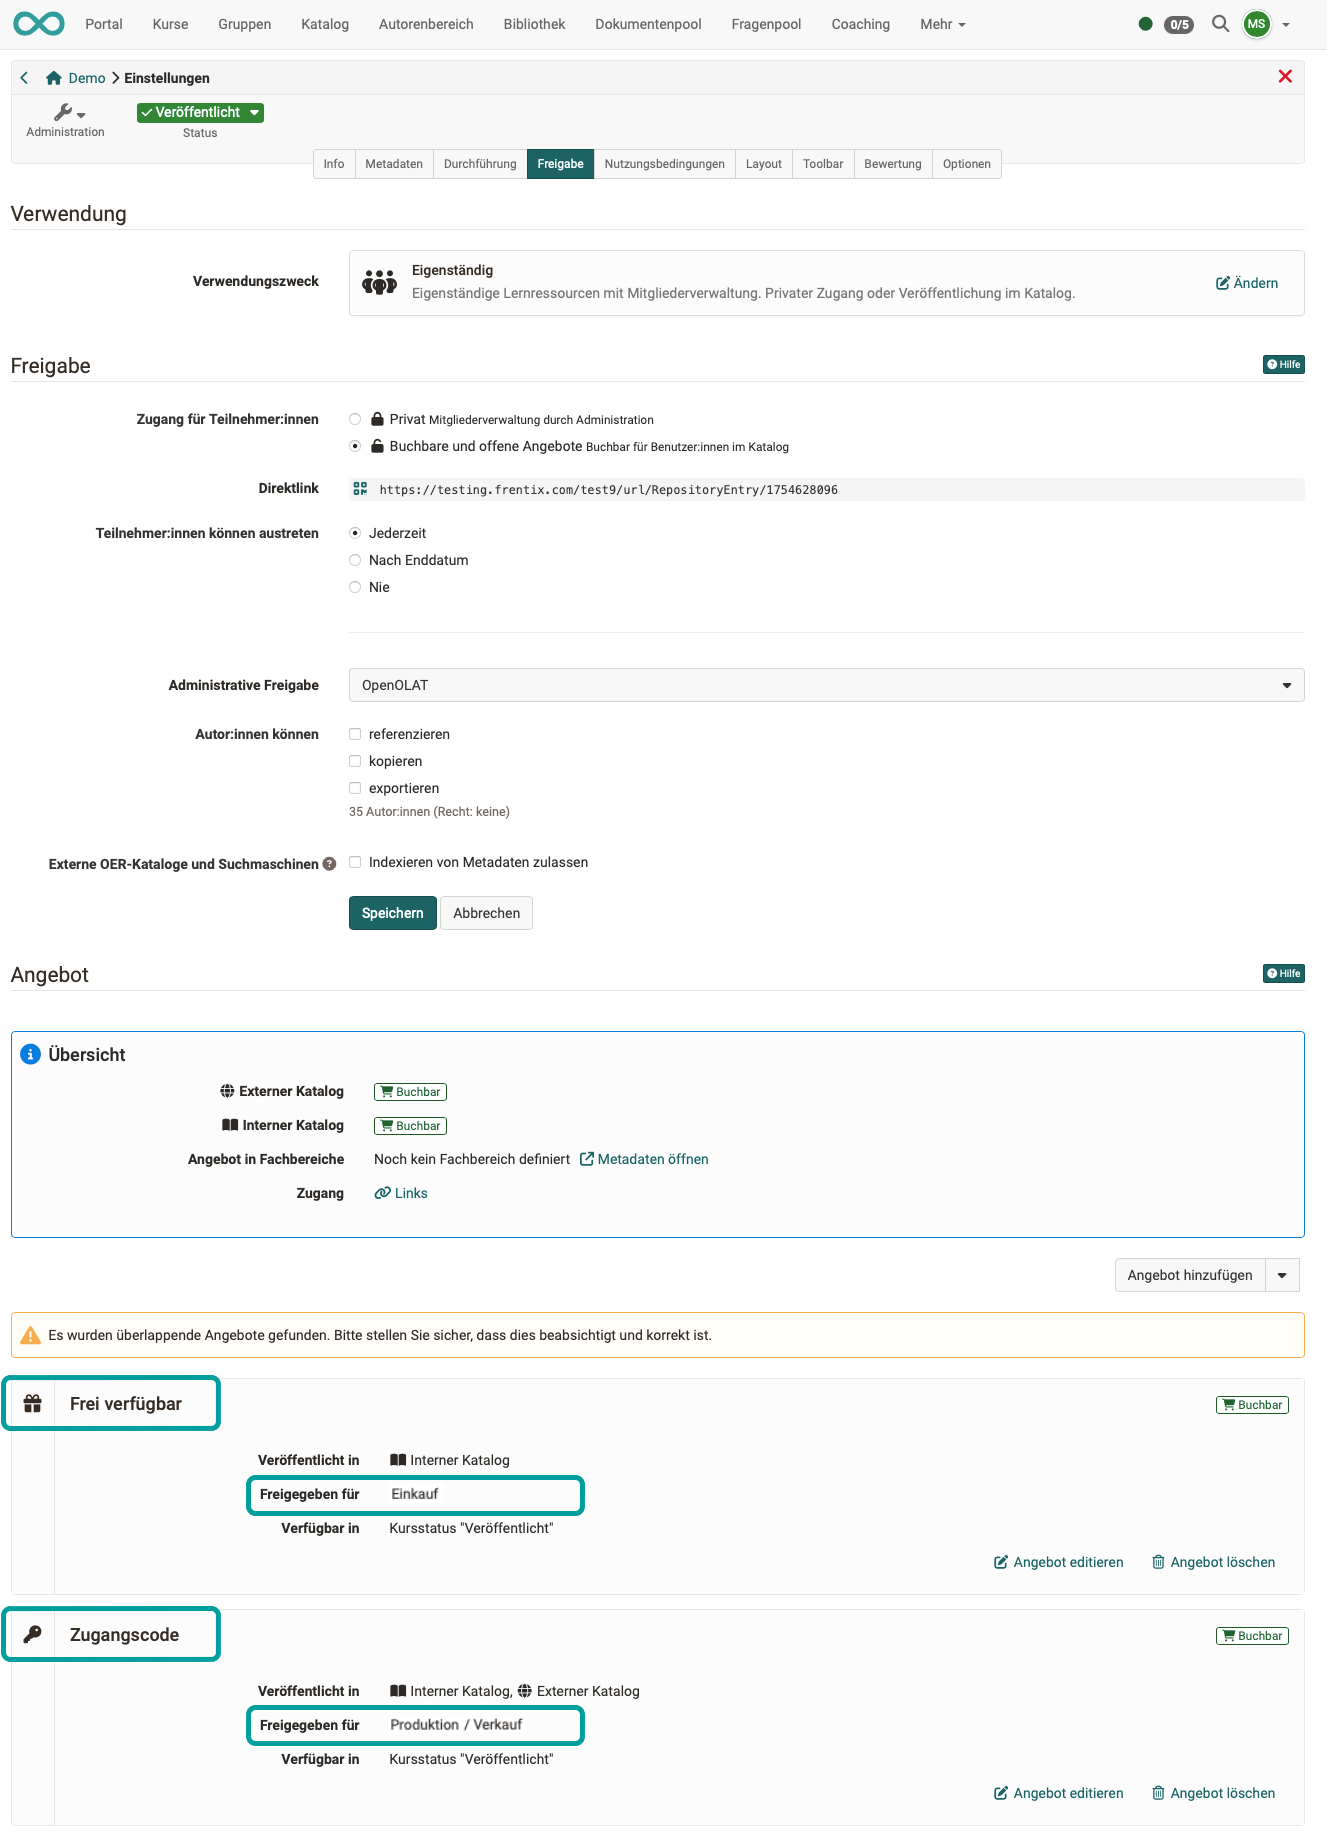Check Indexieren von Metadaten zulassen
The width and height of the screenshot is (1328, 1843).
coord(355,863)
